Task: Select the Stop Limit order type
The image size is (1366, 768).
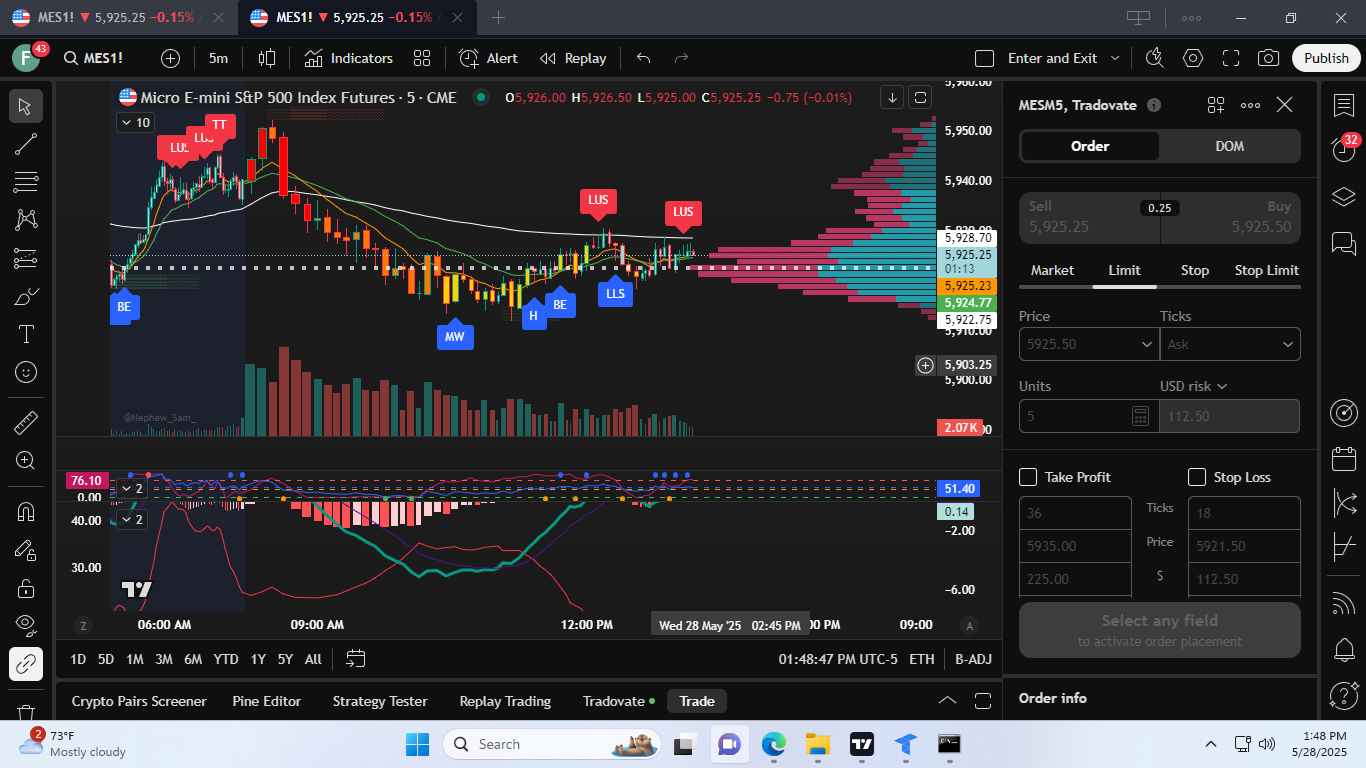Action: click(x=1265, y=270)
